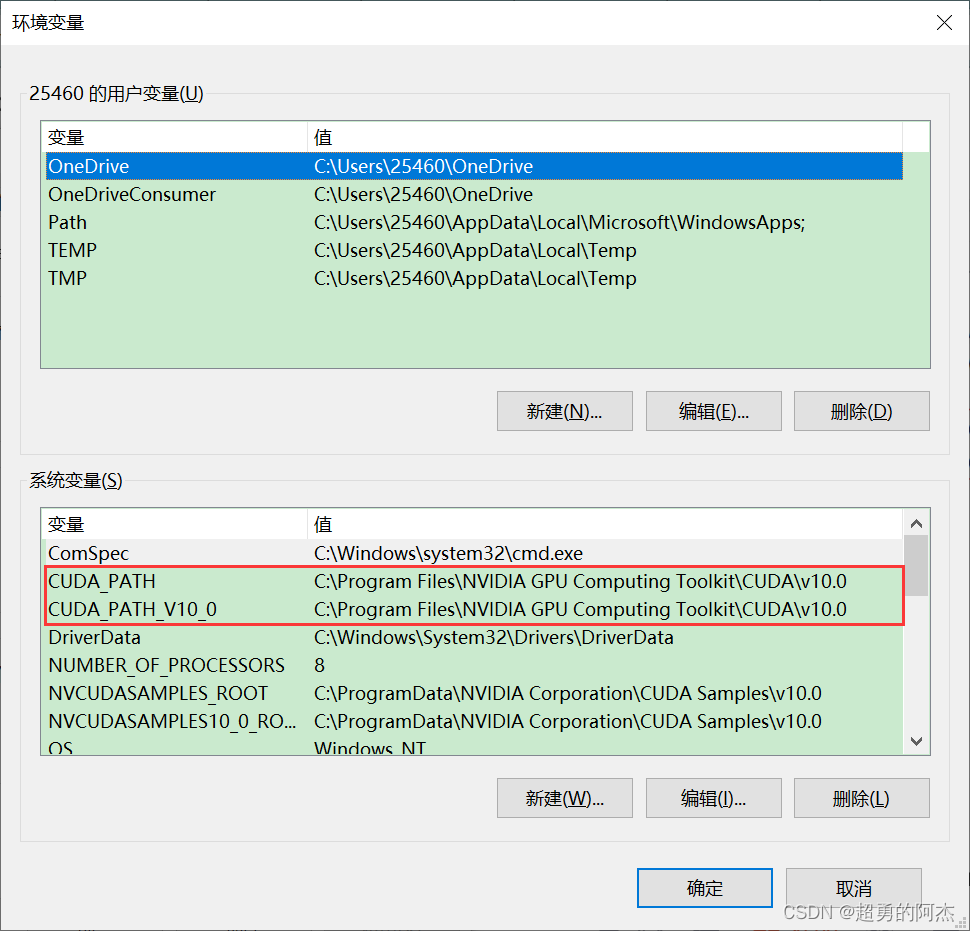Click 删除(L) button for system variables
Screen dimensions: 970x931
pos(861,798)
